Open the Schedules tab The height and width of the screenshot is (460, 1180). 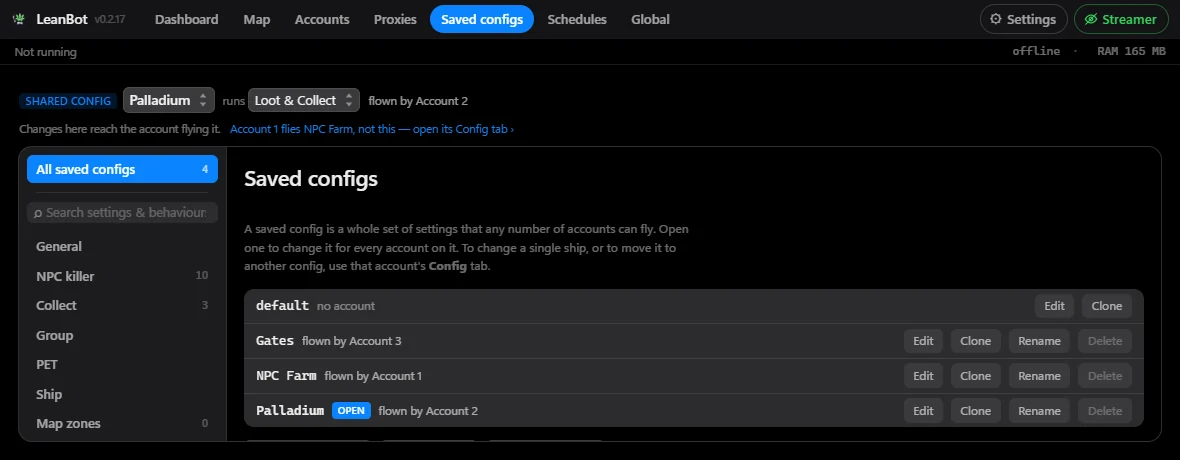[577, 20]
